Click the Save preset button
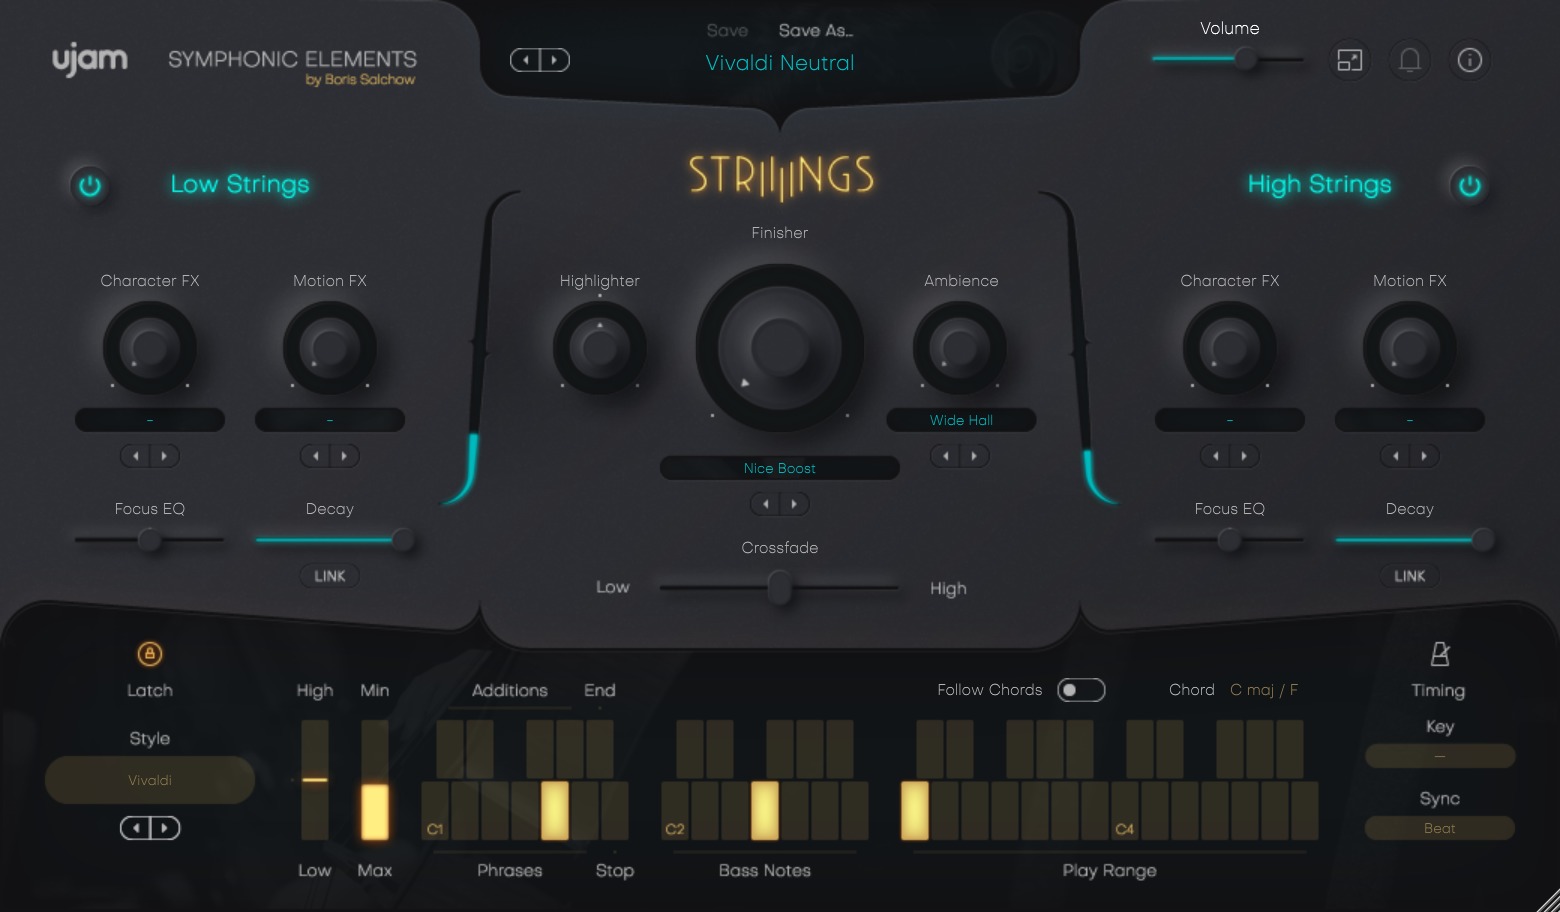Image resolution: width=1560 pixels, height=912 pixels. (x=727, y=31)
